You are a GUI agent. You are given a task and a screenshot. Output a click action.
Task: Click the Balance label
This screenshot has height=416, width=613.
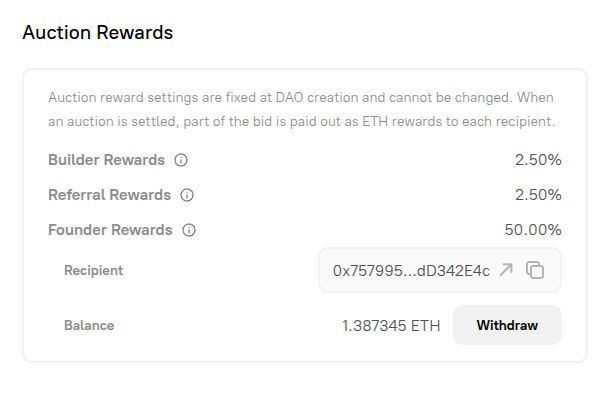89,325
